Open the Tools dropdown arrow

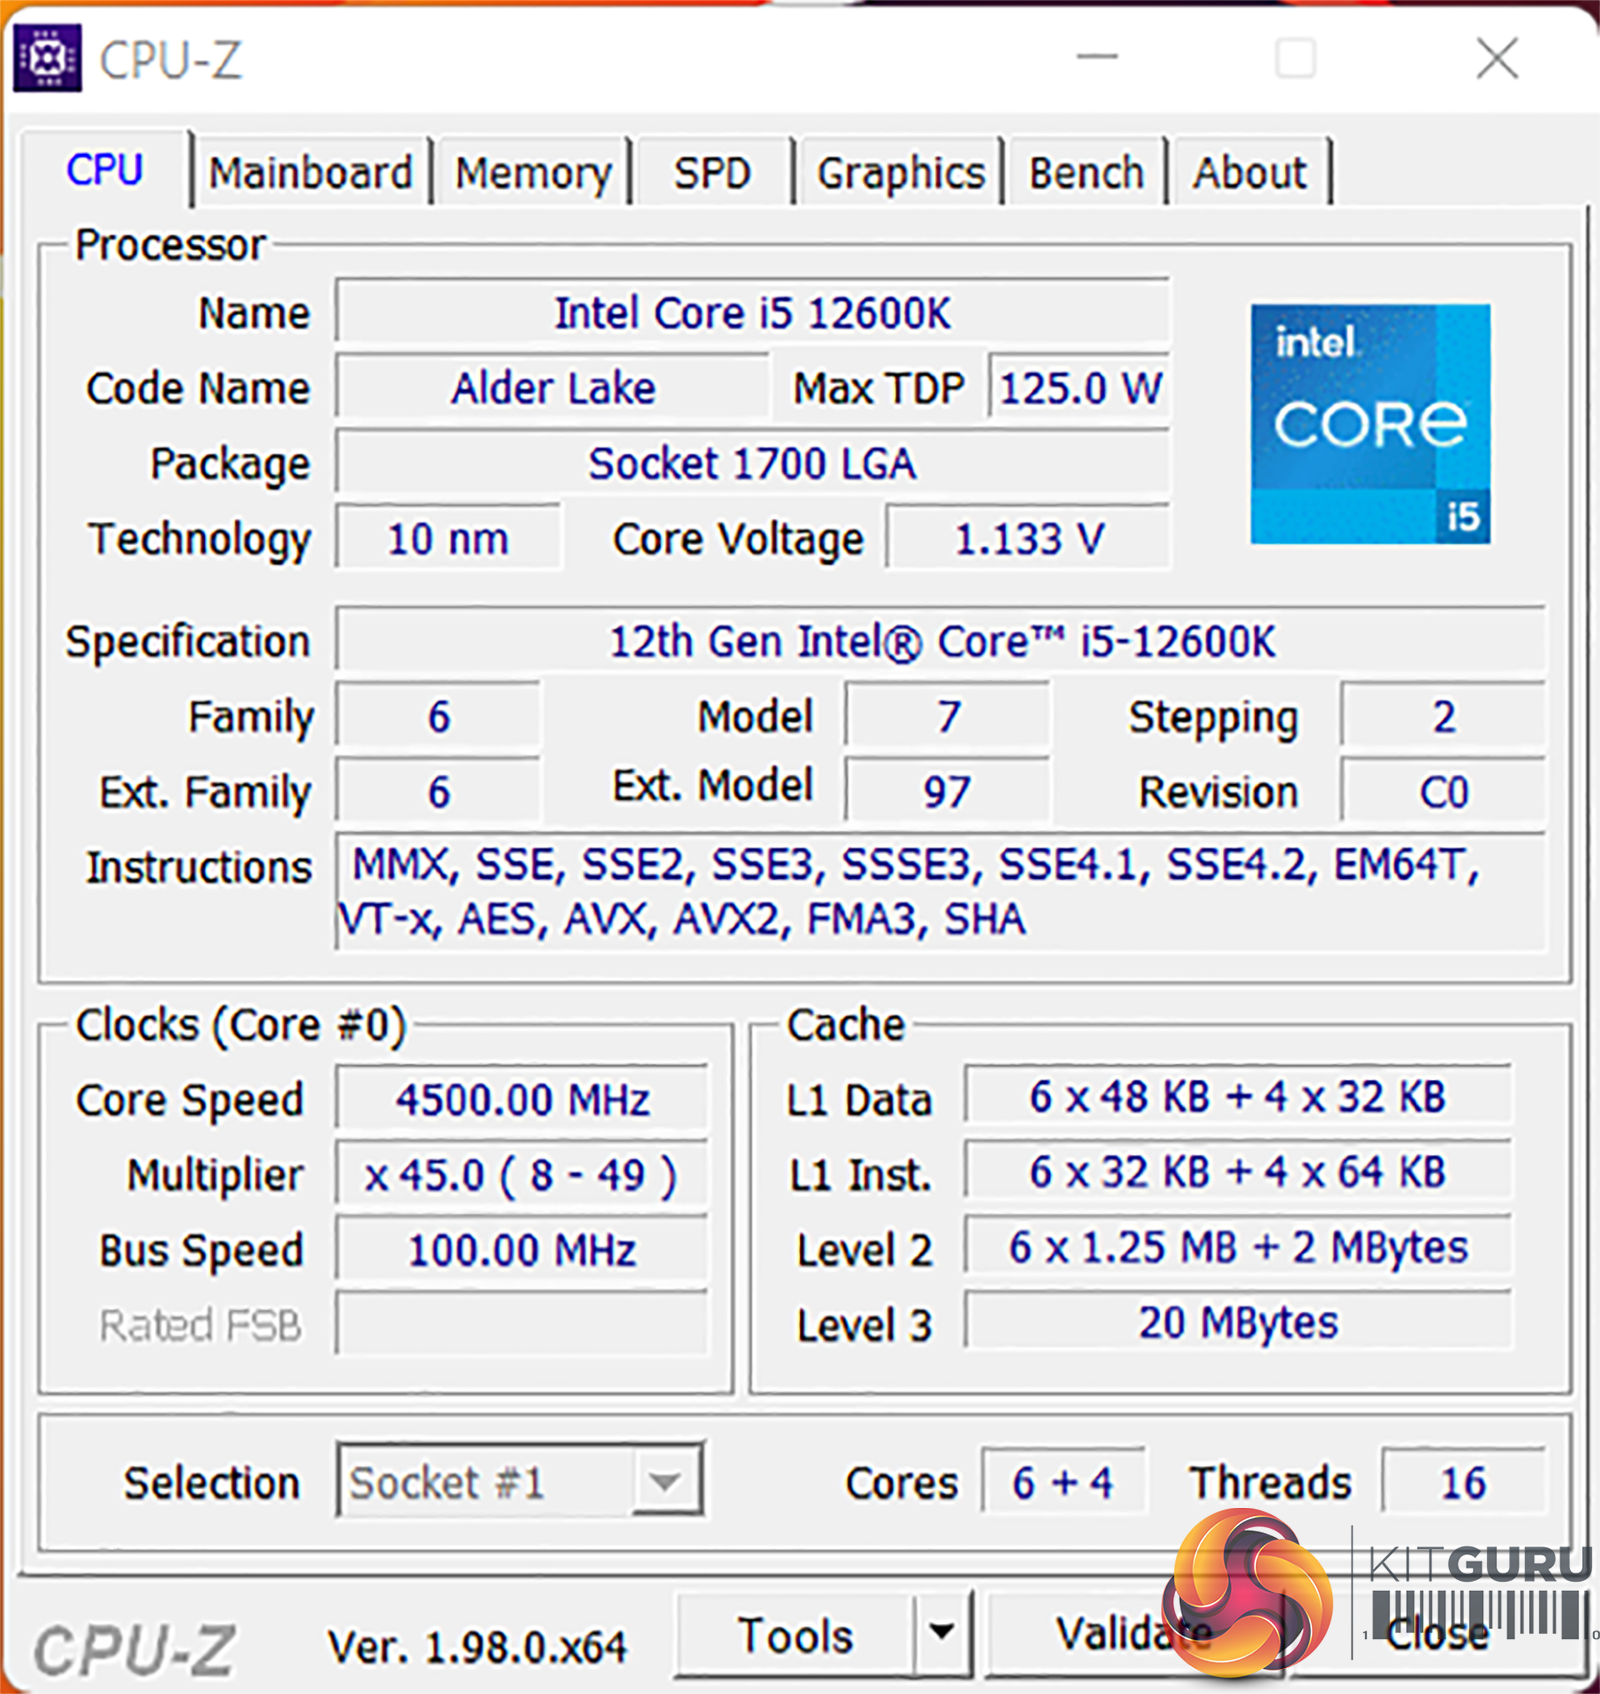point(941,1634)
